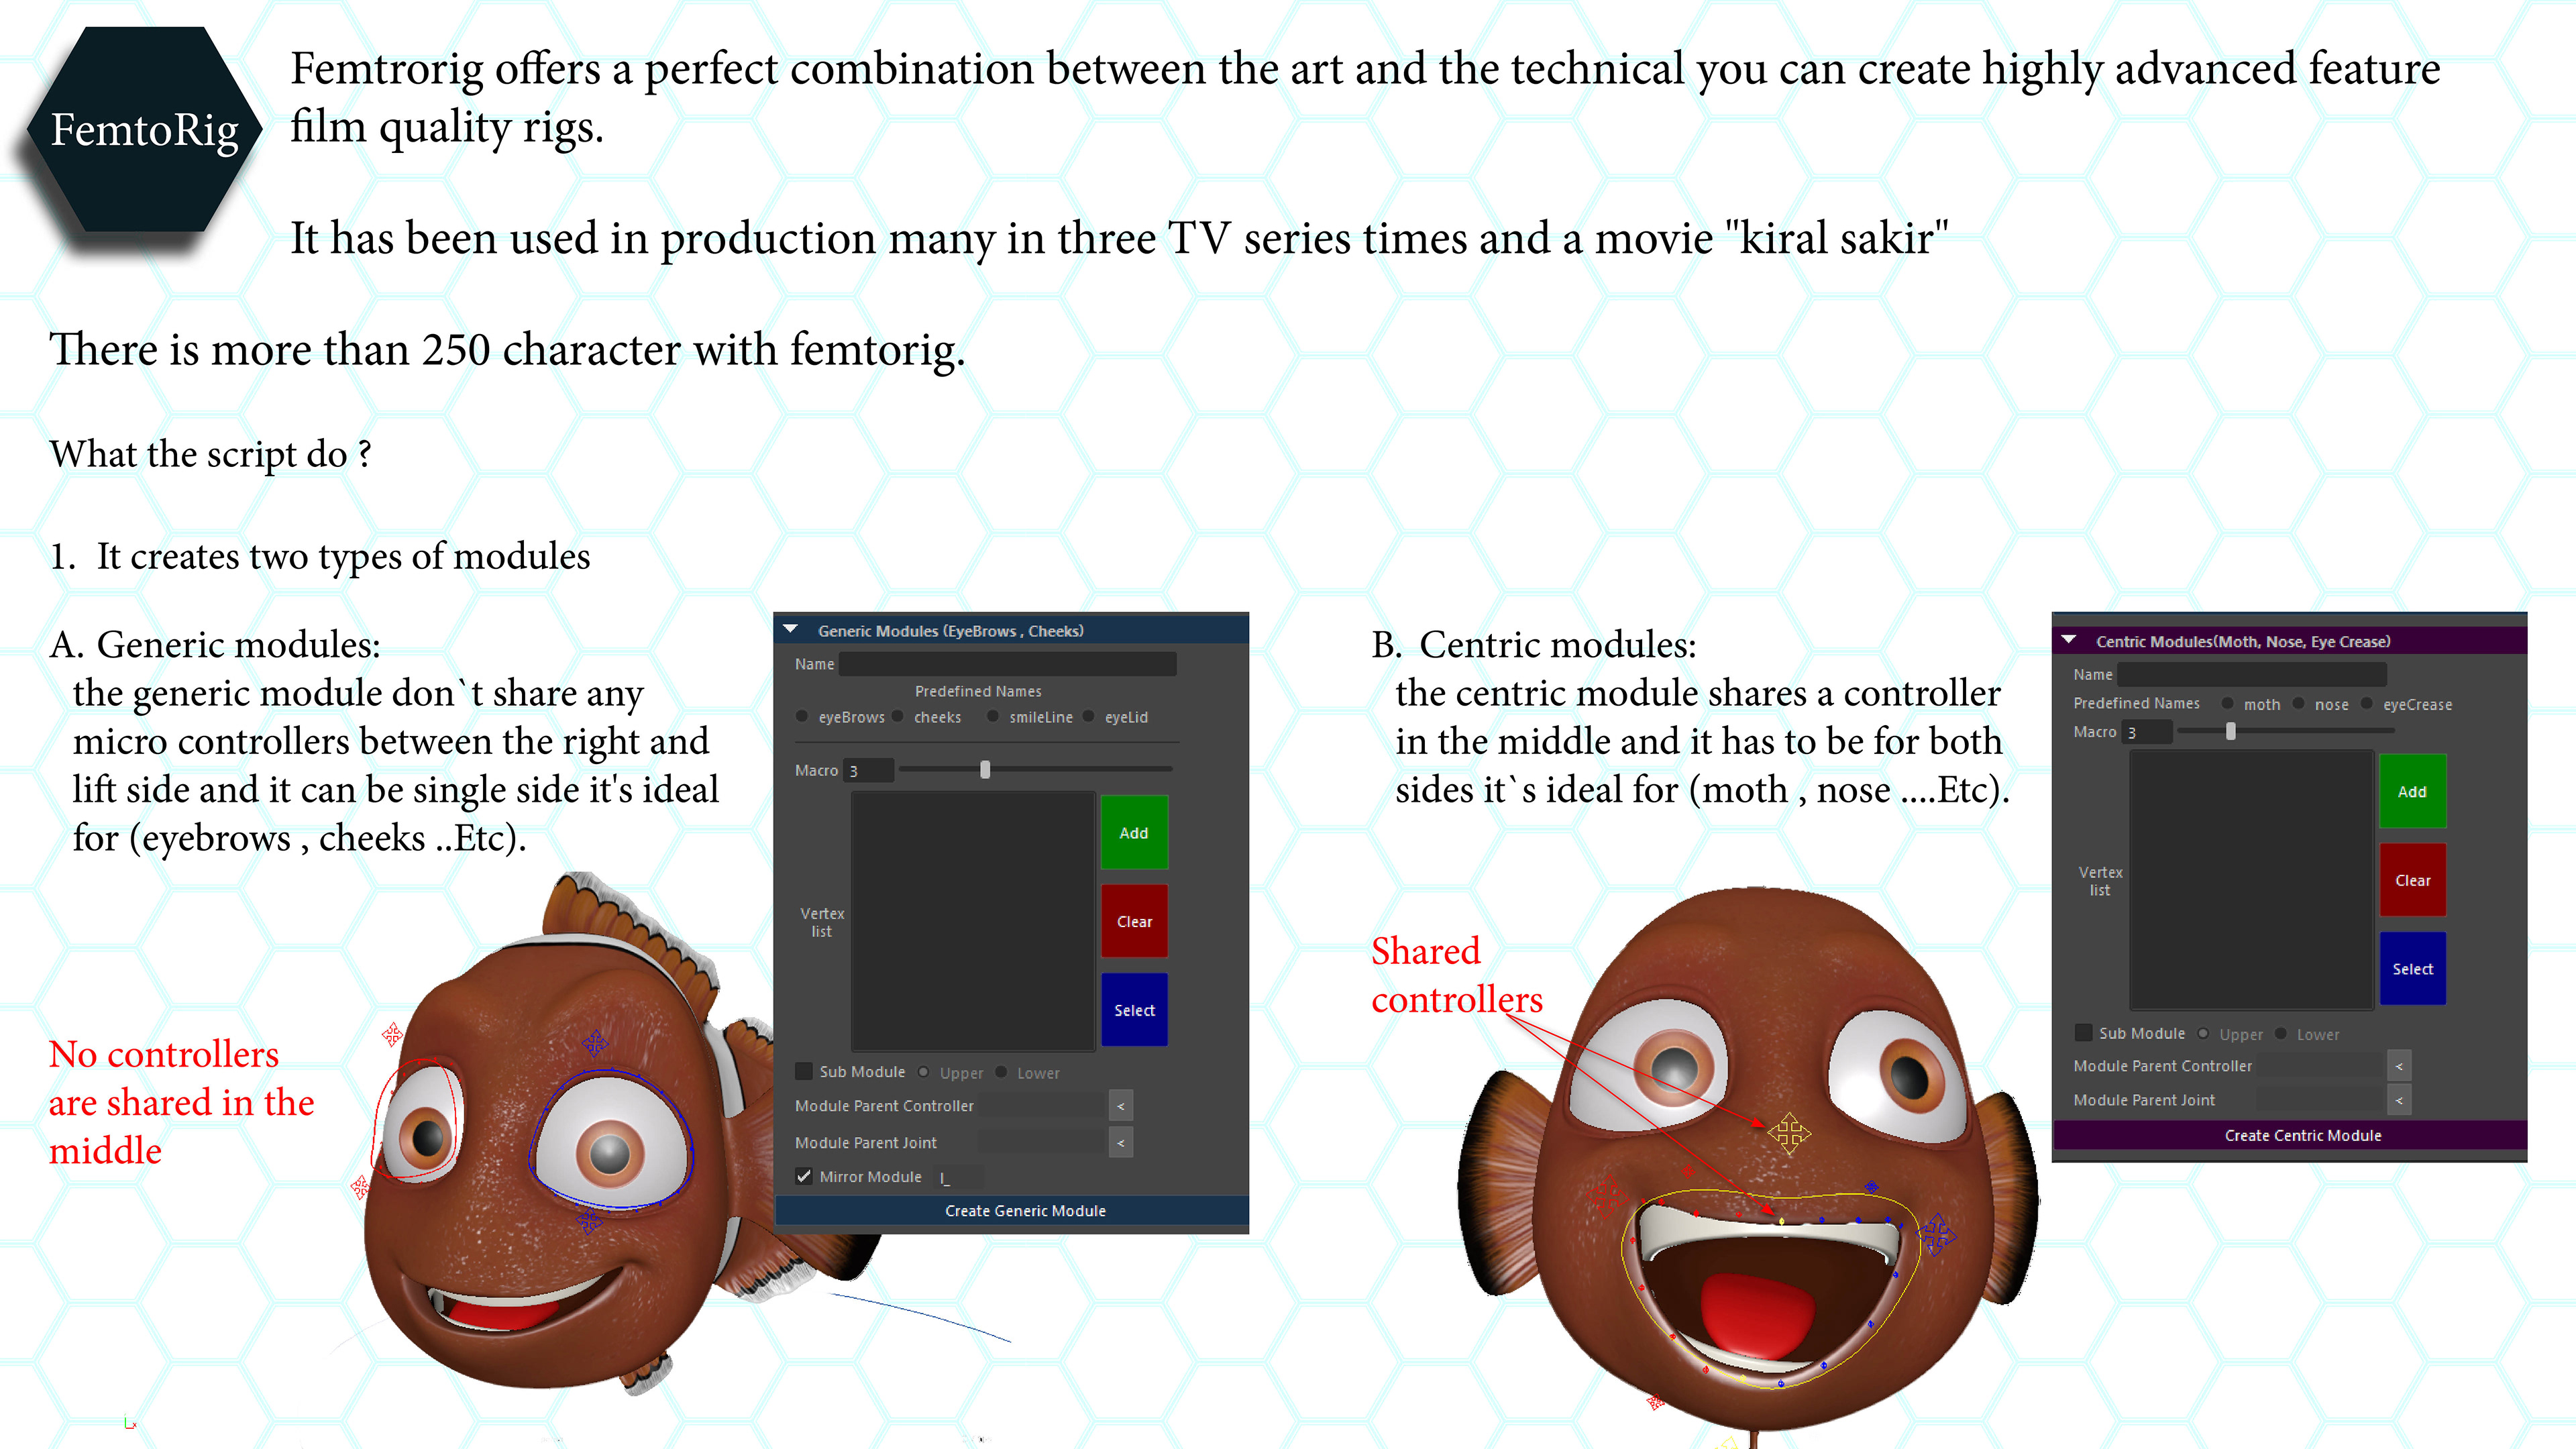Viewport: 2576px width, 1449px height.
Task: Click the arrow beside generic Module Parent Controller
Action: [1120, 1106]
